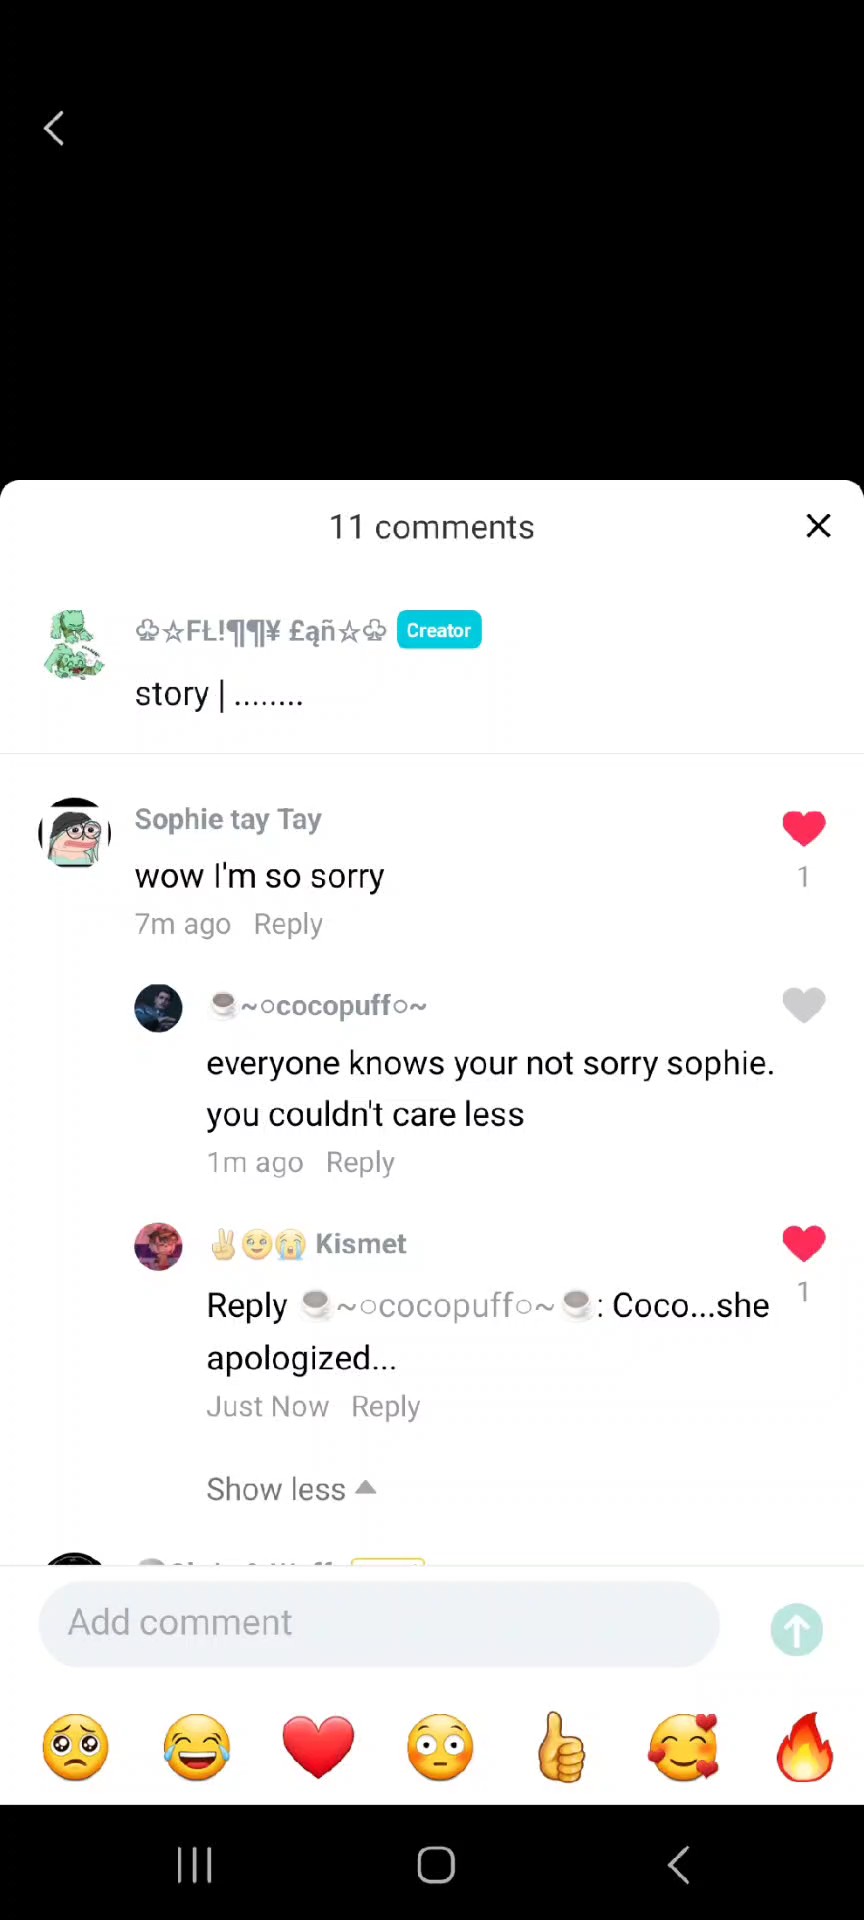Viewport: 864px width, 1920px height.
Task: Insert the smiling face with hearts emoji
Action: click(x=683, y=1747)
